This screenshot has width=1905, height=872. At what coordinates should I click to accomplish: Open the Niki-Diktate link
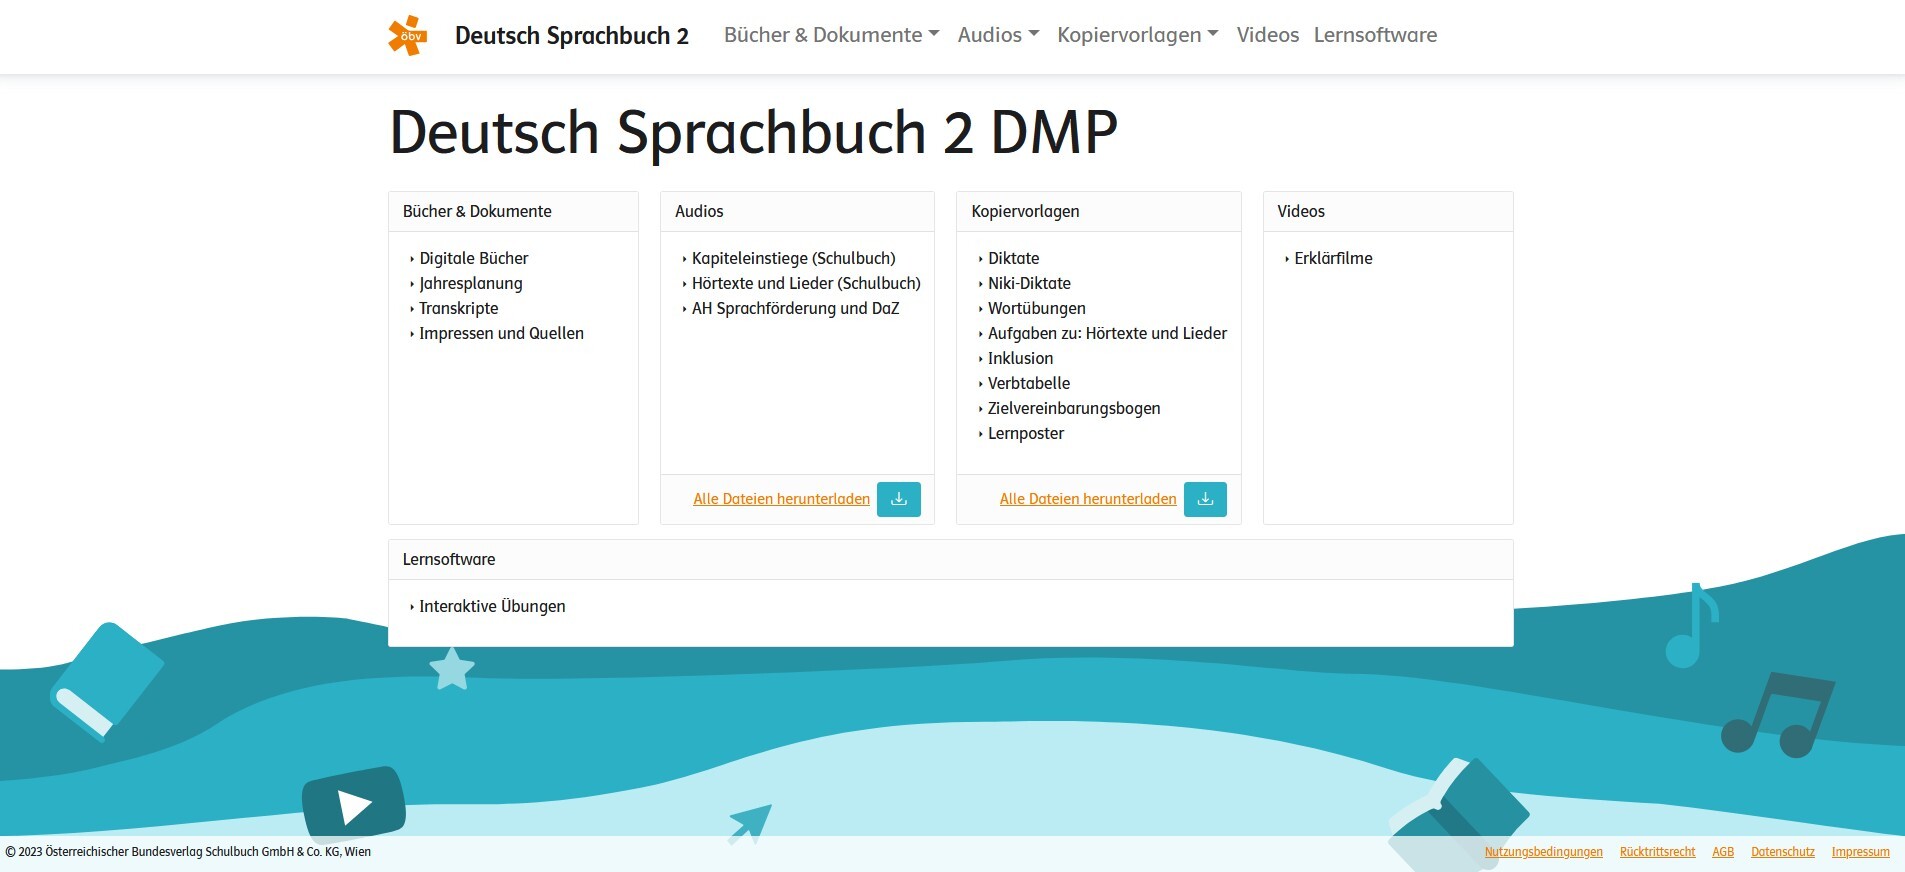(1029, 283)
